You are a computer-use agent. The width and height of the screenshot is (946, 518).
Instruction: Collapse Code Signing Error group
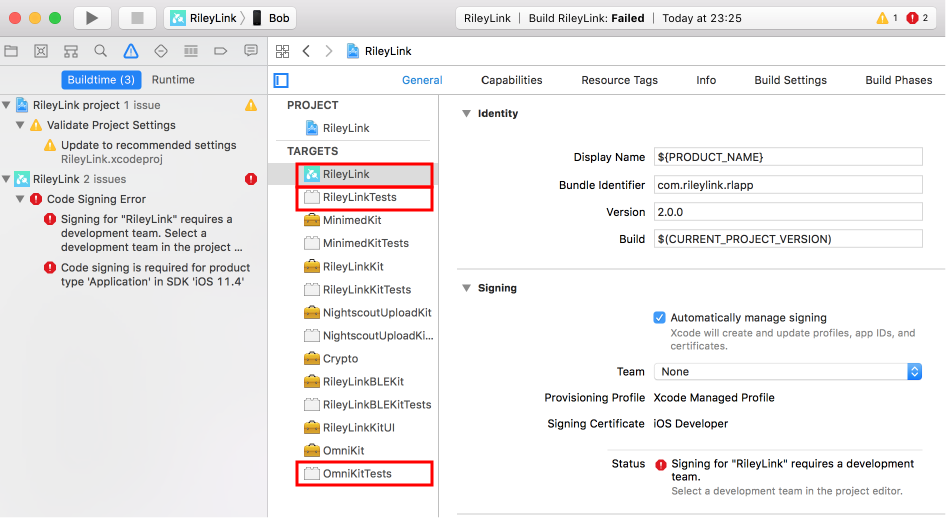20,199
